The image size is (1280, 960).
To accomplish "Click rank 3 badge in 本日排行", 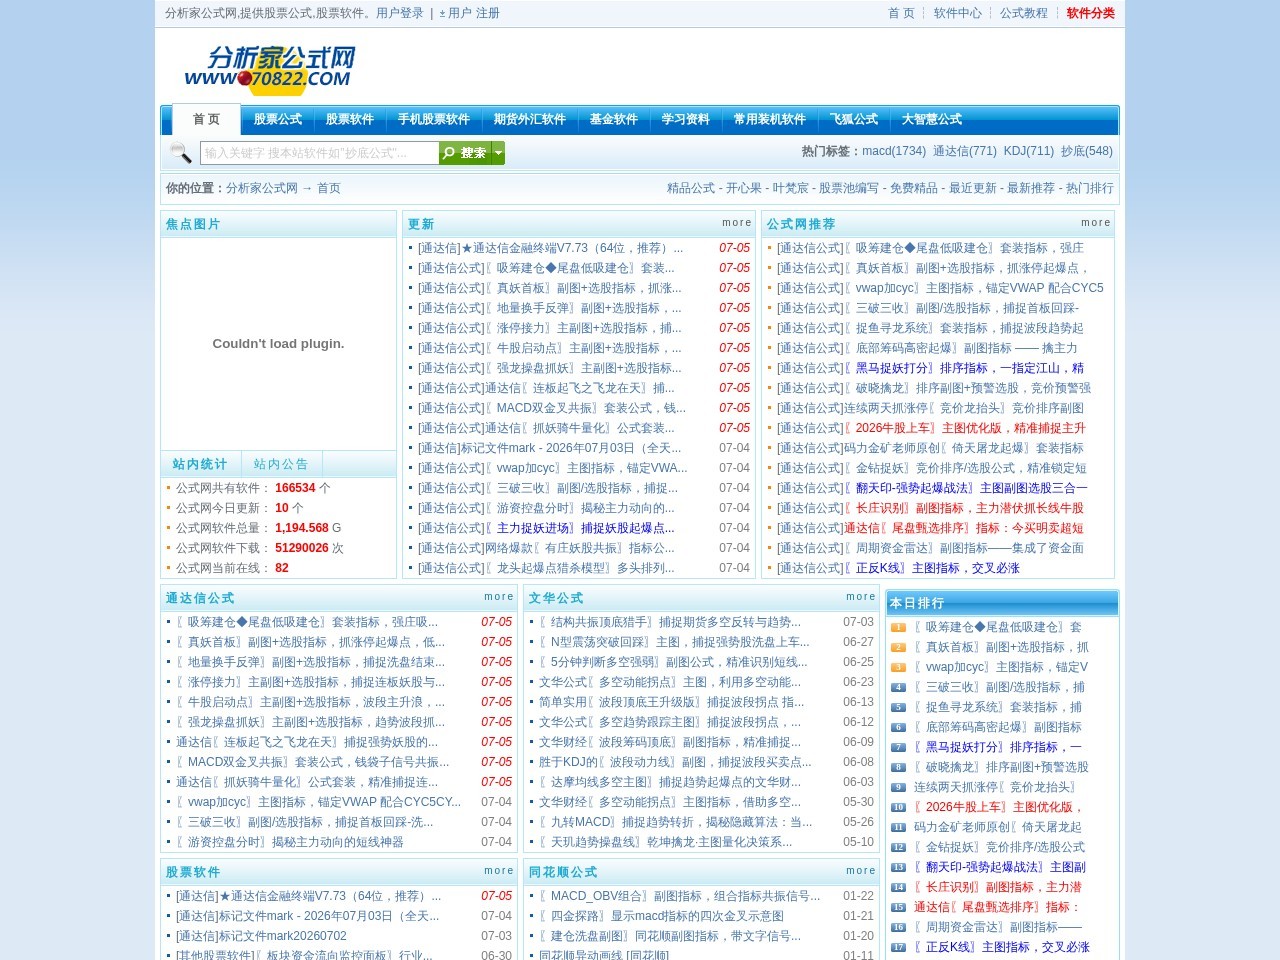I will 898,667.
